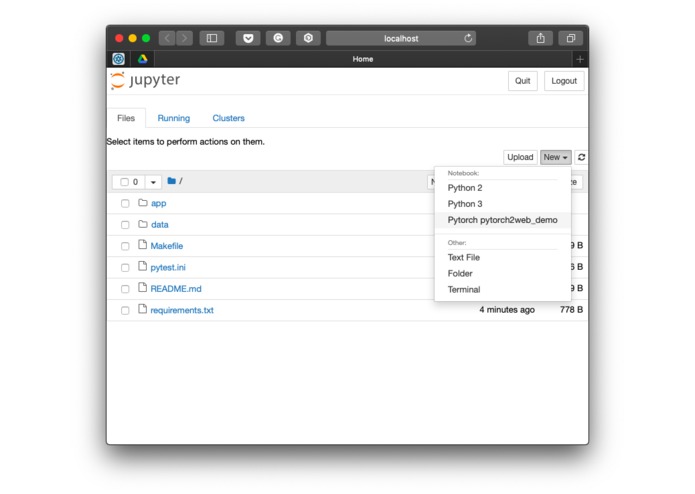Open the pinned blue atom tab
Screen dimensions: 695x494
[x=118, y=59]
